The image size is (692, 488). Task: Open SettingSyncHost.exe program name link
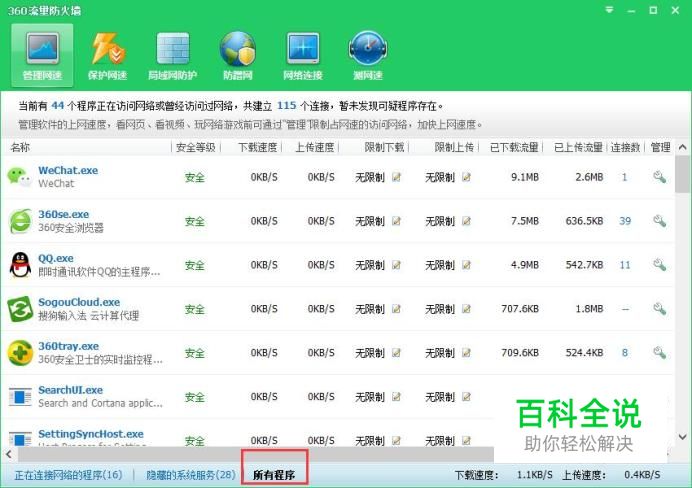tap(91, 434)
